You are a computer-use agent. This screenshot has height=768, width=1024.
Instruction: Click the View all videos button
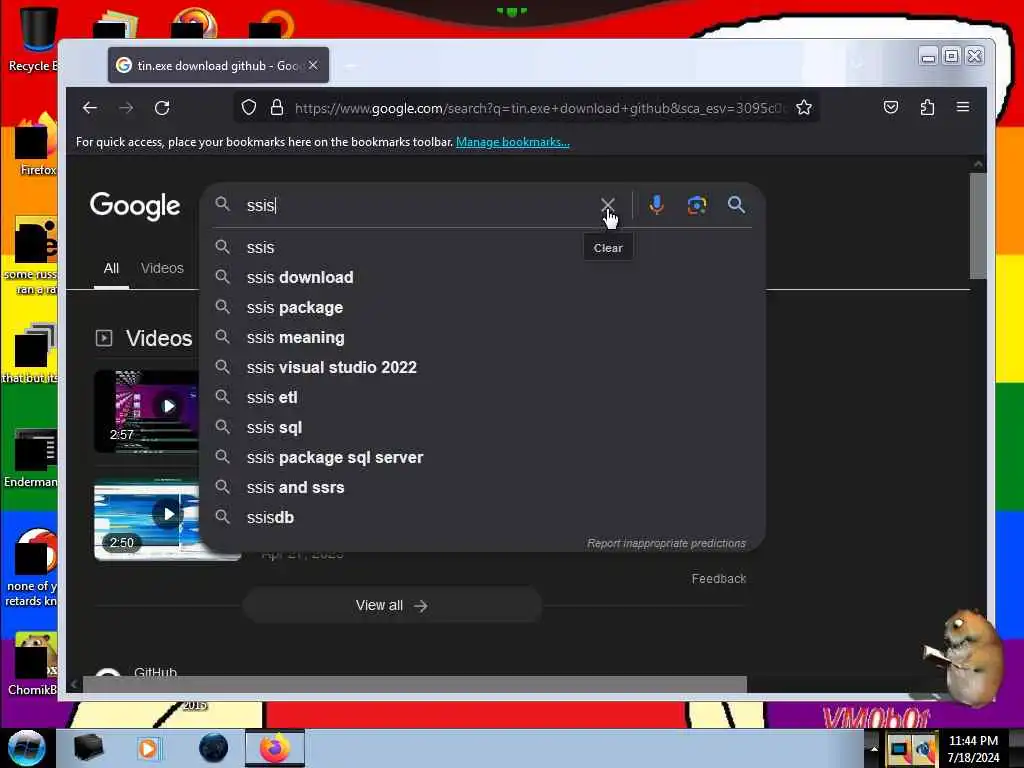(392, 605)
